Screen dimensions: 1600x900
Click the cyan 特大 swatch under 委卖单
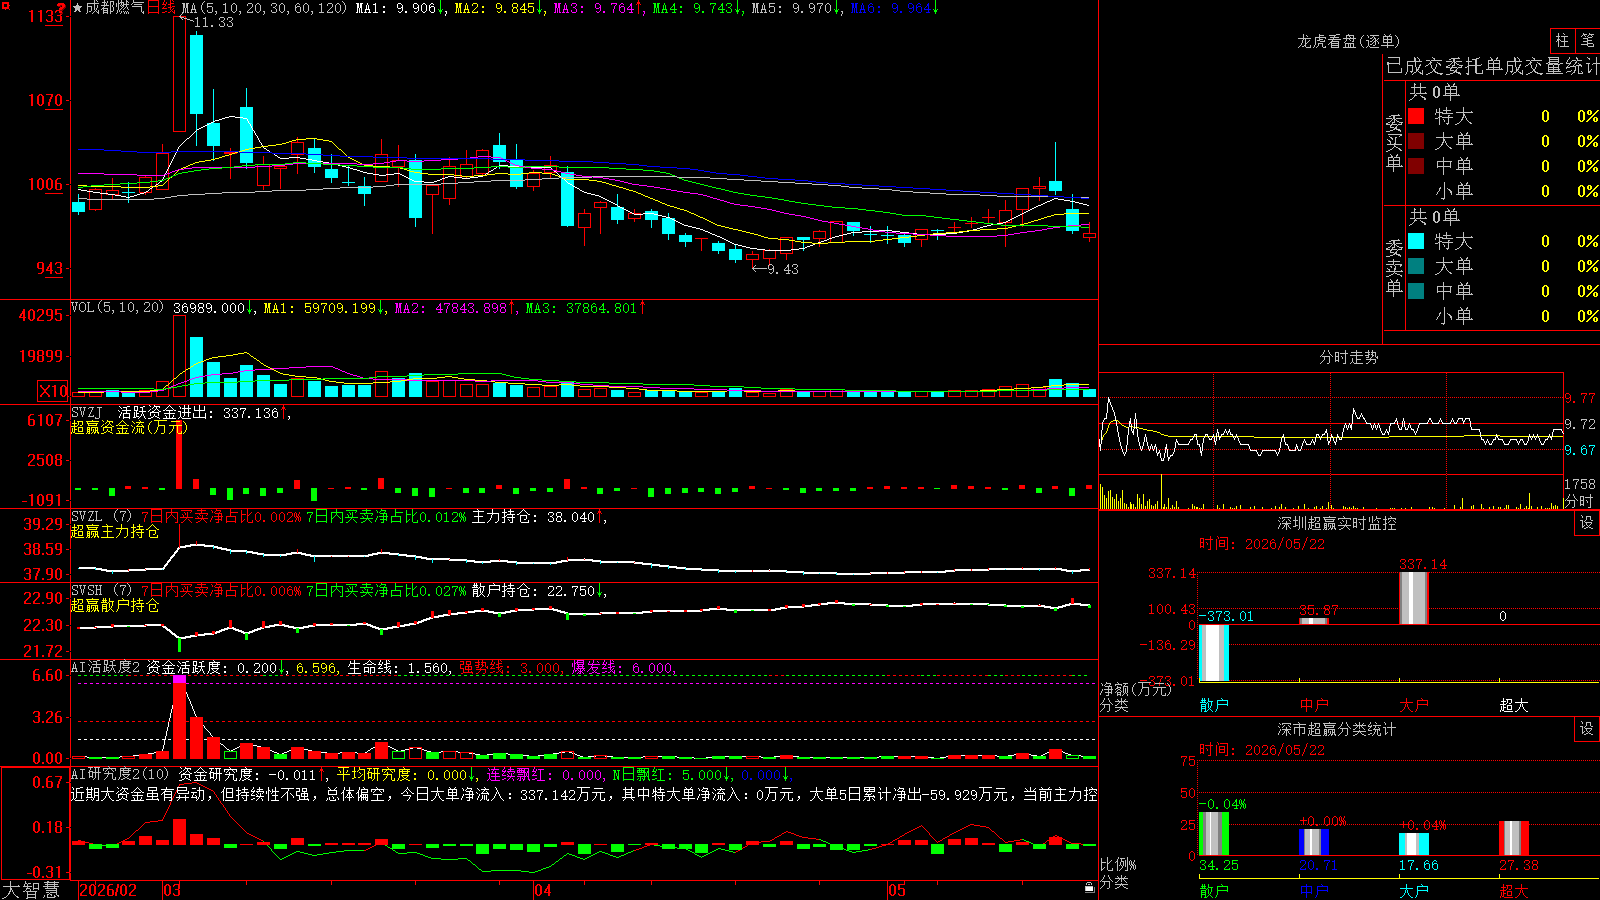click(x=1416, y=241)
